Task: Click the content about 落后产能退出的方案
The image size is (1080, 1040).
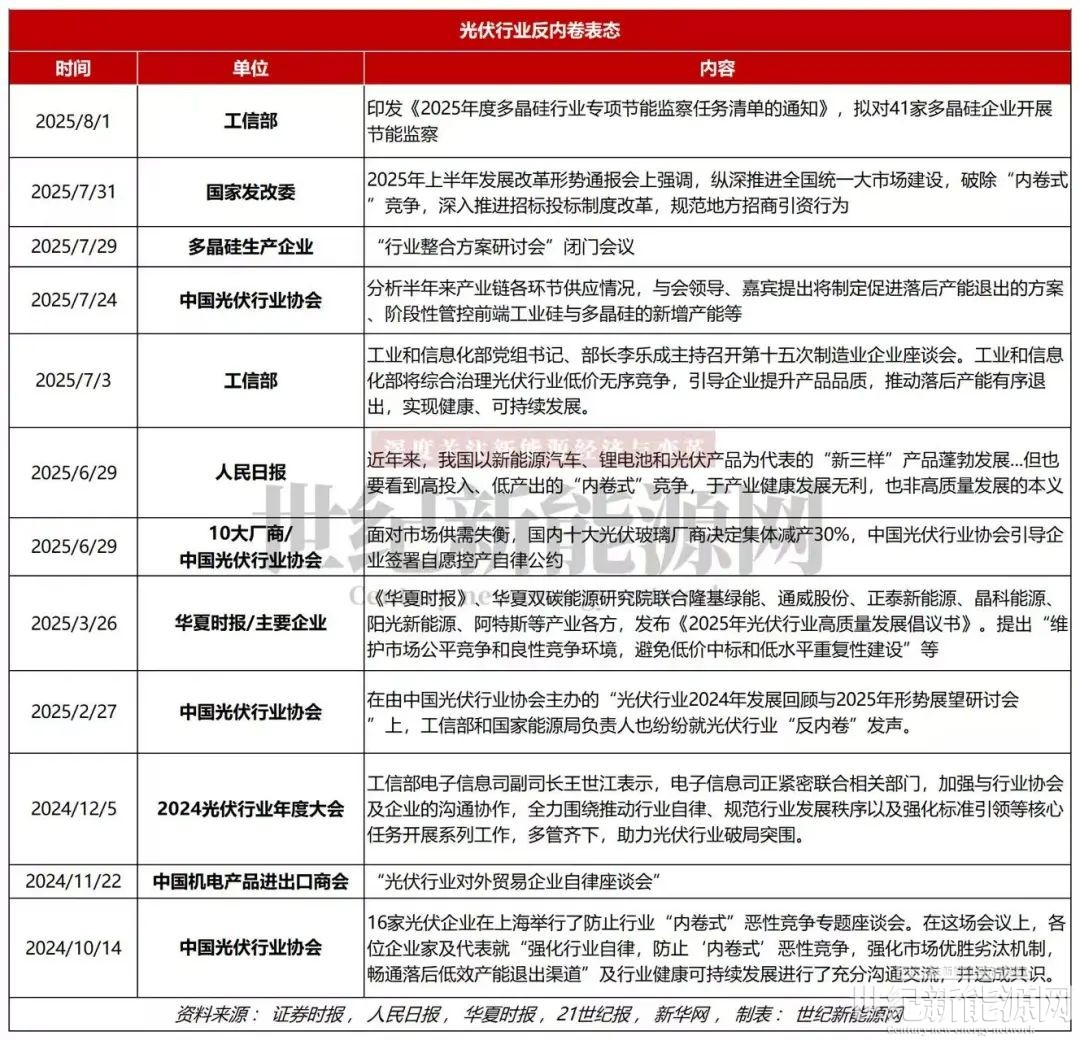Action: pos(715,300)
